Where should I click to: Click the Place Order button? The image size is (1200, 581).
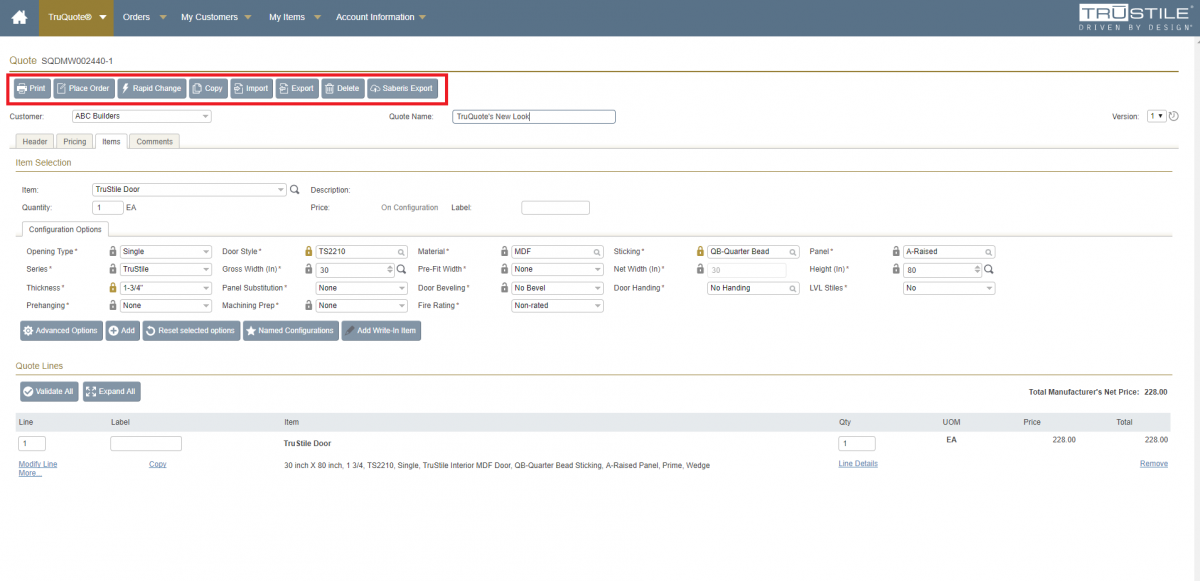84,88
